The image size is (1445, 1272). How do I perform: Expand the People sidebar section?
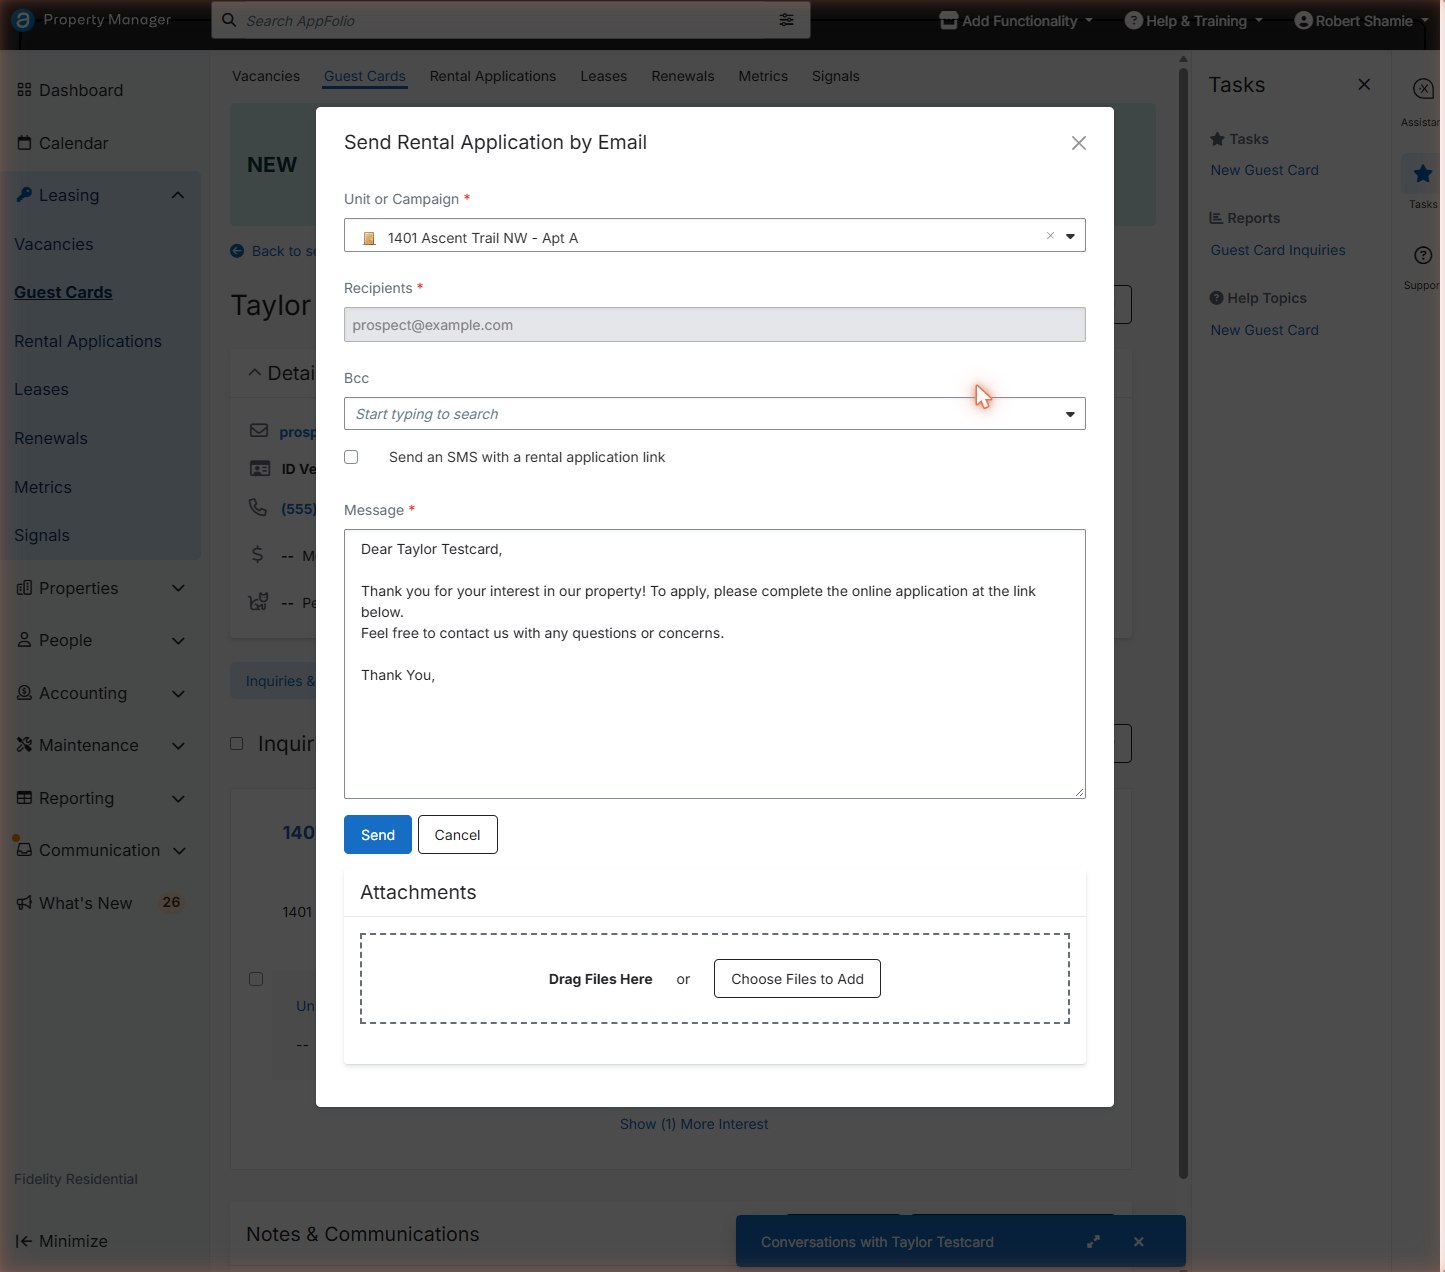tap(179, 640)
